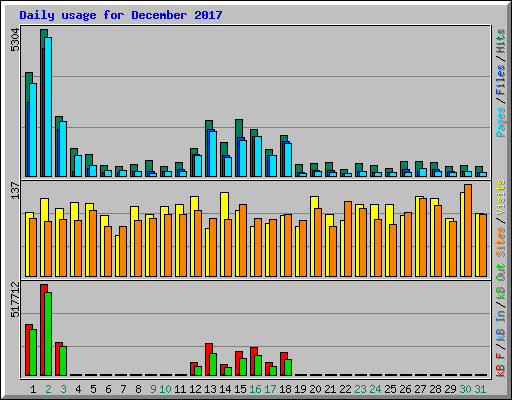The width and height of the screenshot is (512, 400).
Task: Click the red kB F bar for day 2
Action: [x=42, y=330]
